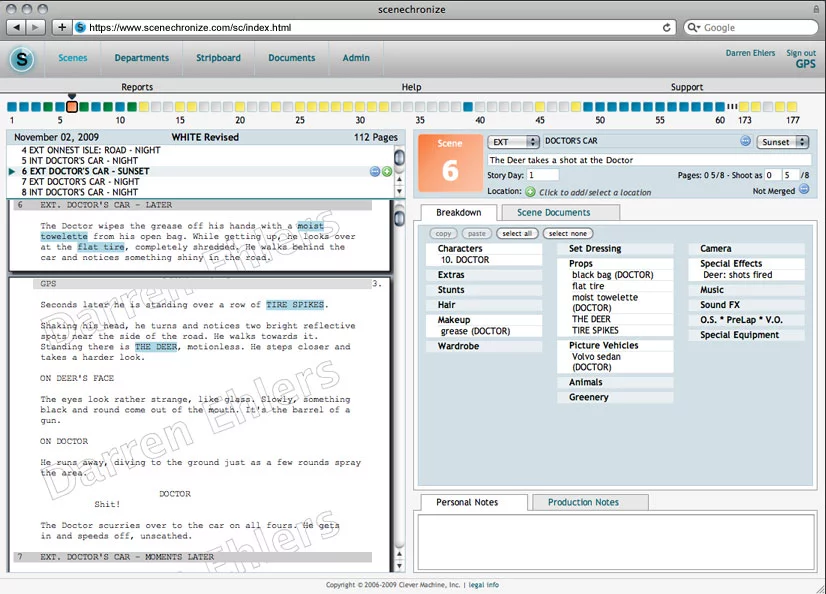Open the Support menu

click(x=687, y=87)
